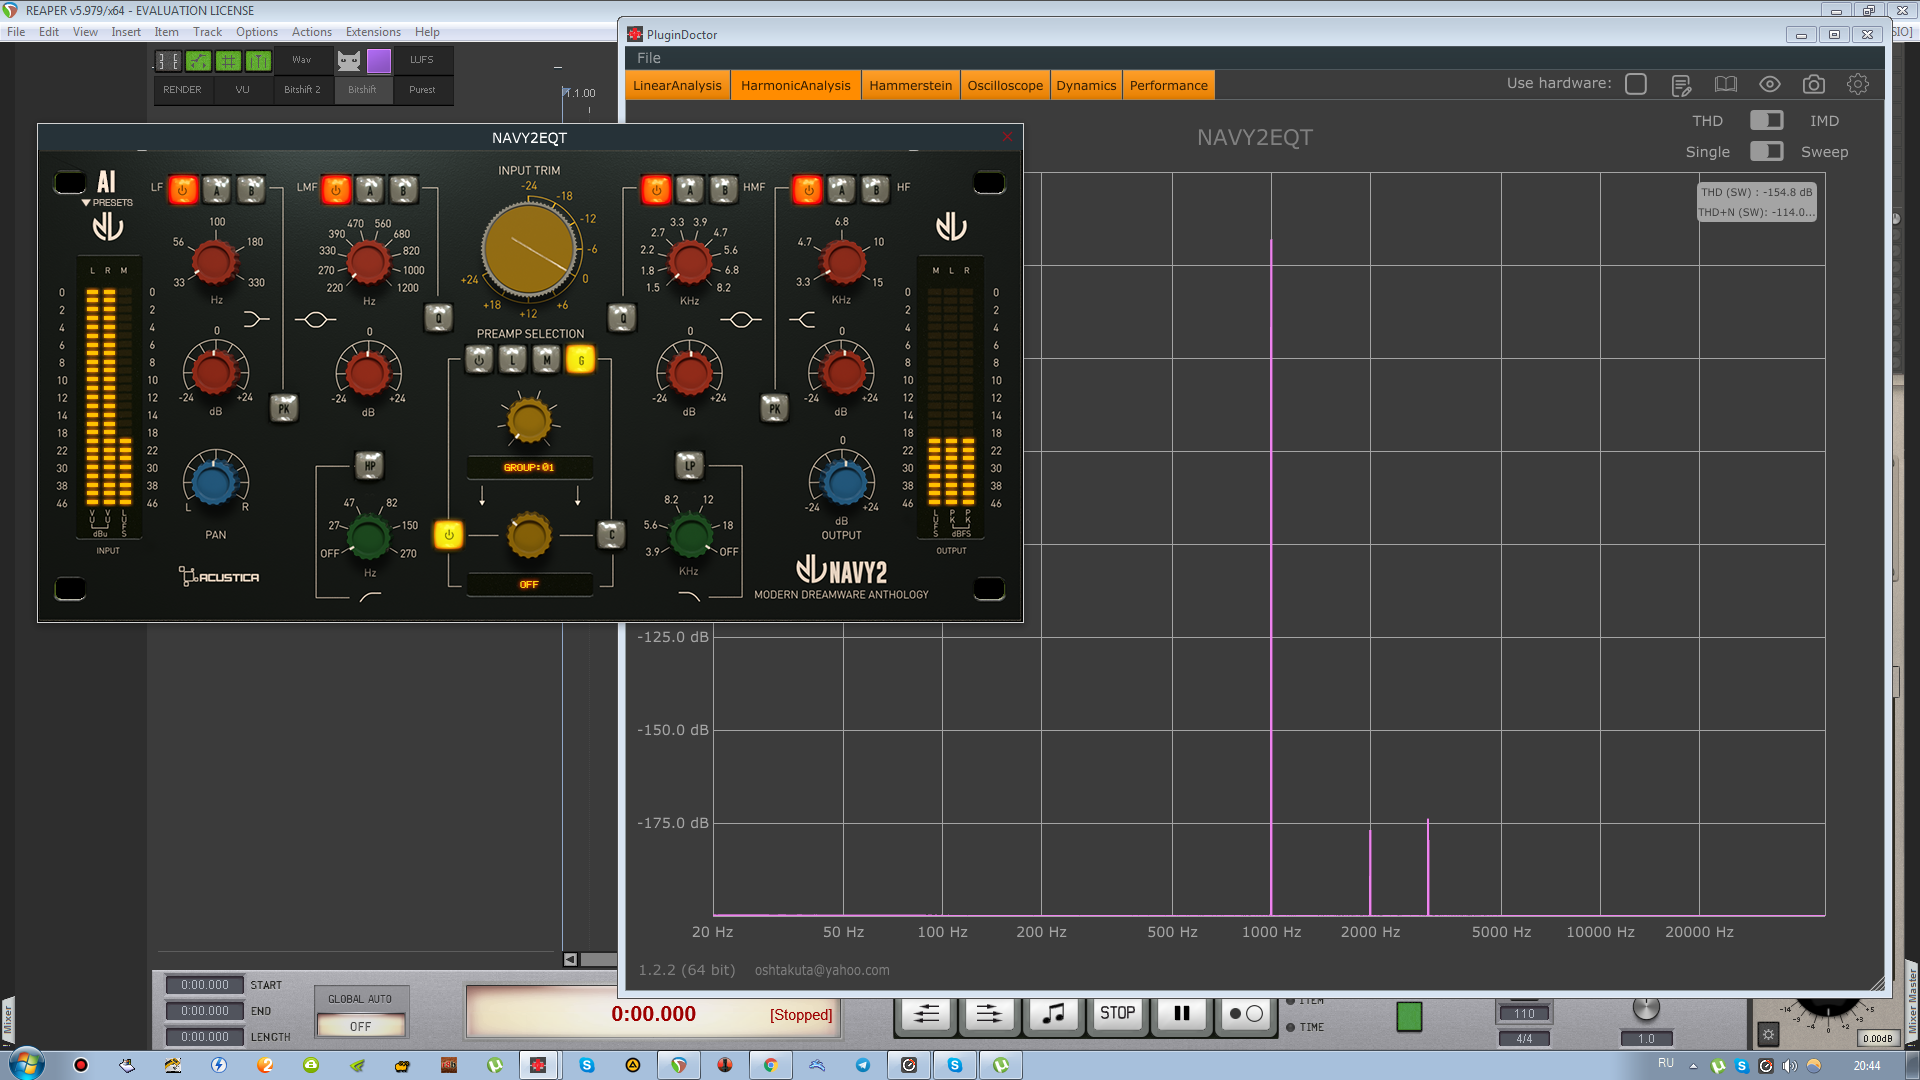Click the transport STOP button

click(1117, 1014)
